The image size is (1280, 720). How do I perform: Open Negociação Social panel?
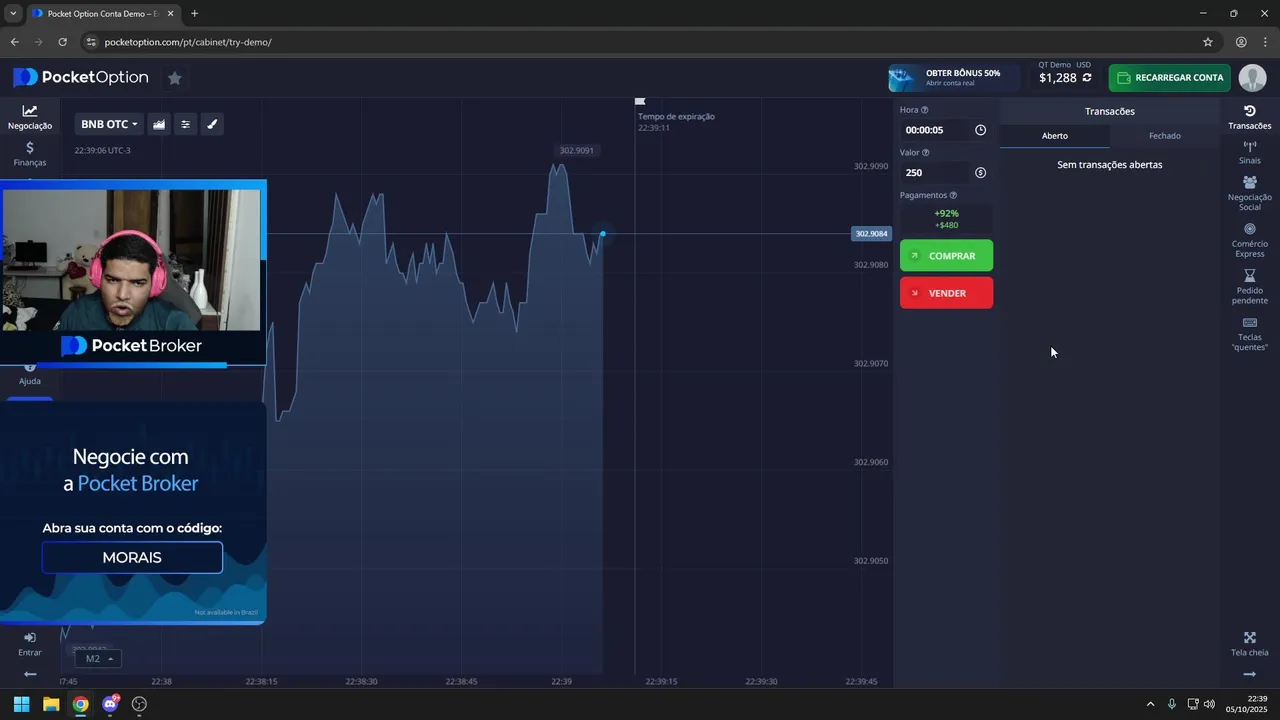[1250, 193]
